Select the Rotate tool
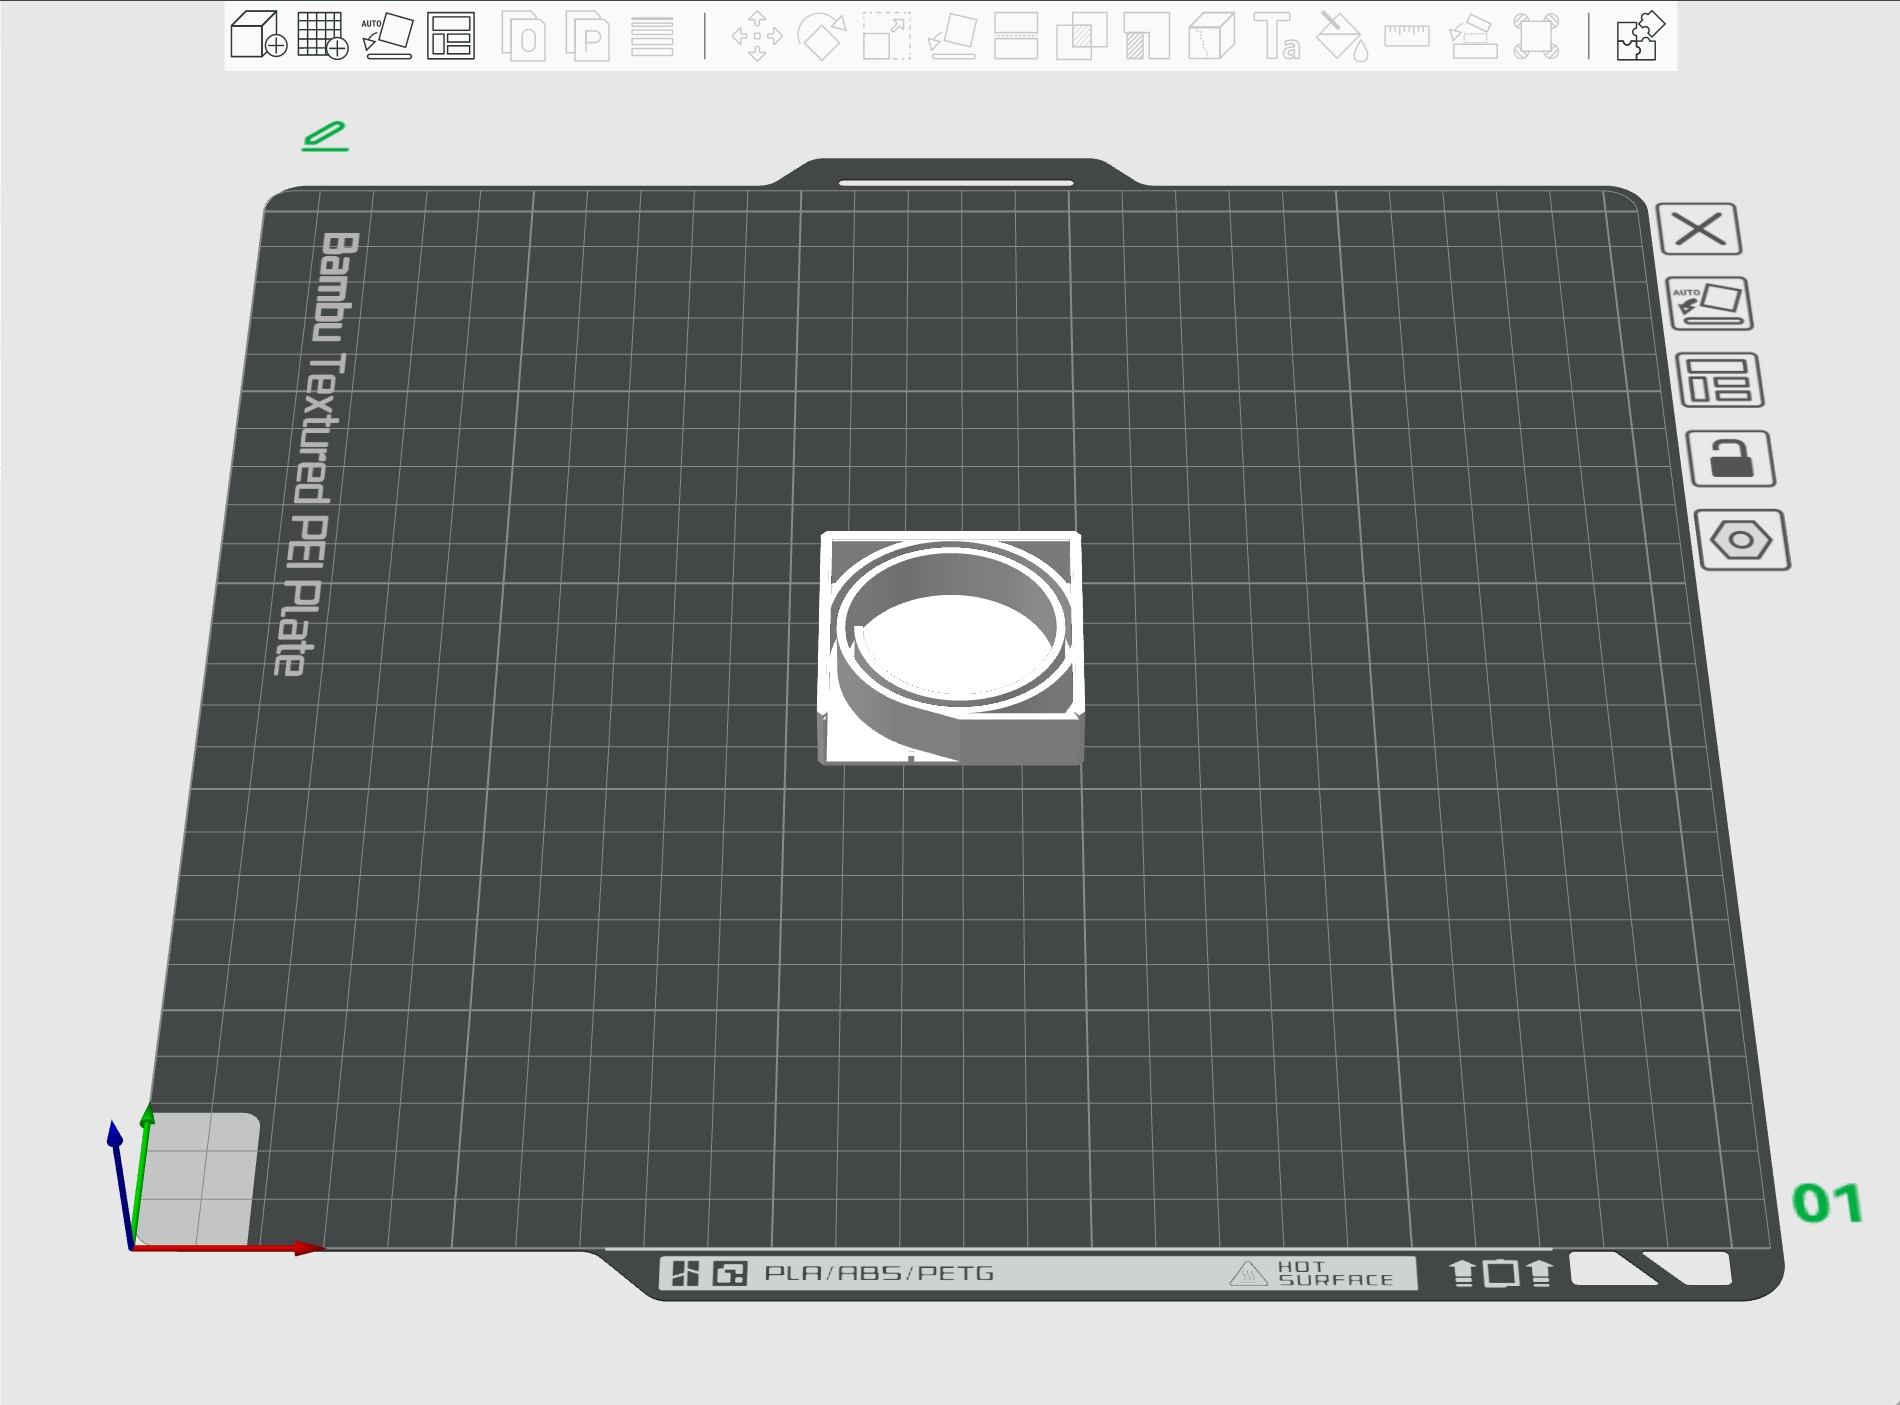Viewport: 1900px width, 1405px height. pos(822,36)
